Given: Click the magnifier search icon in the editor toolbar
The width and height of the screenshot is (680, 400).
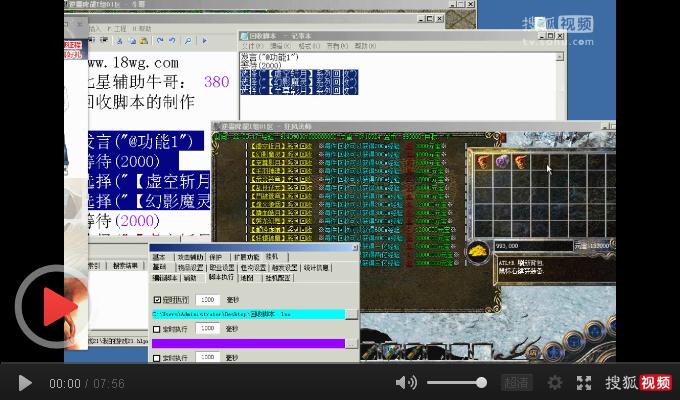Looking at the screenshot, I should tap(188, 40).
